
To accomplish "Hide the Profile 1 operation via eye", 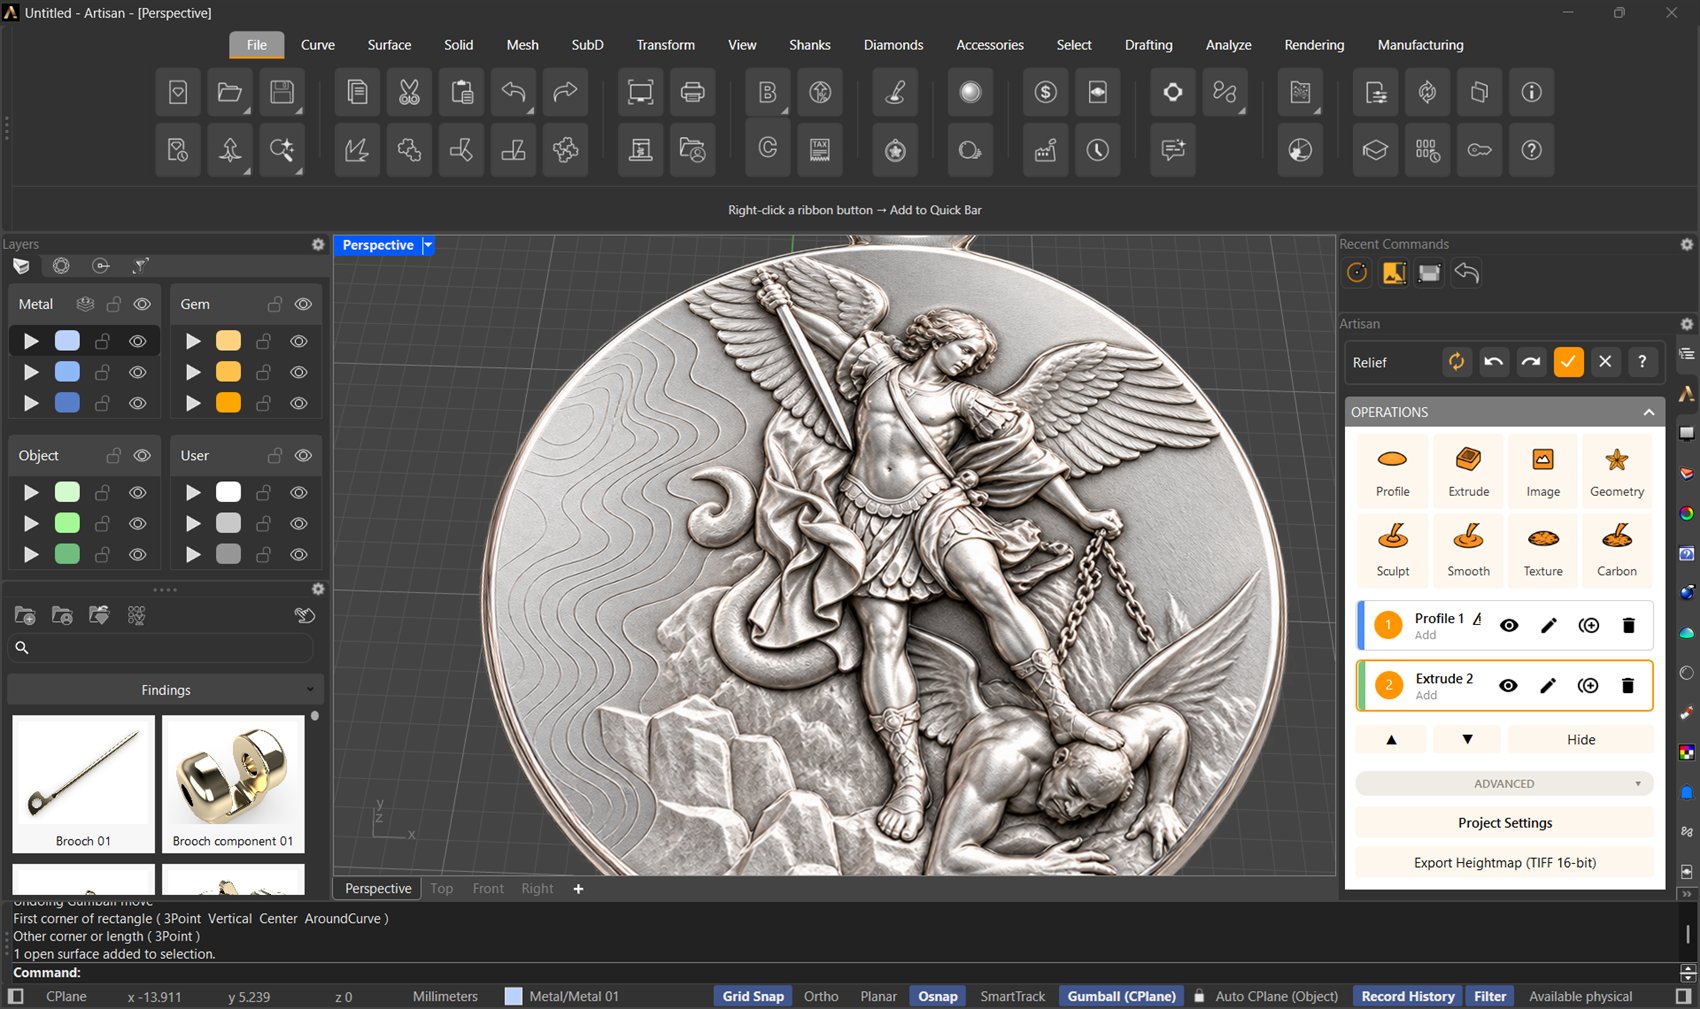I will [x=1509, y=626].
